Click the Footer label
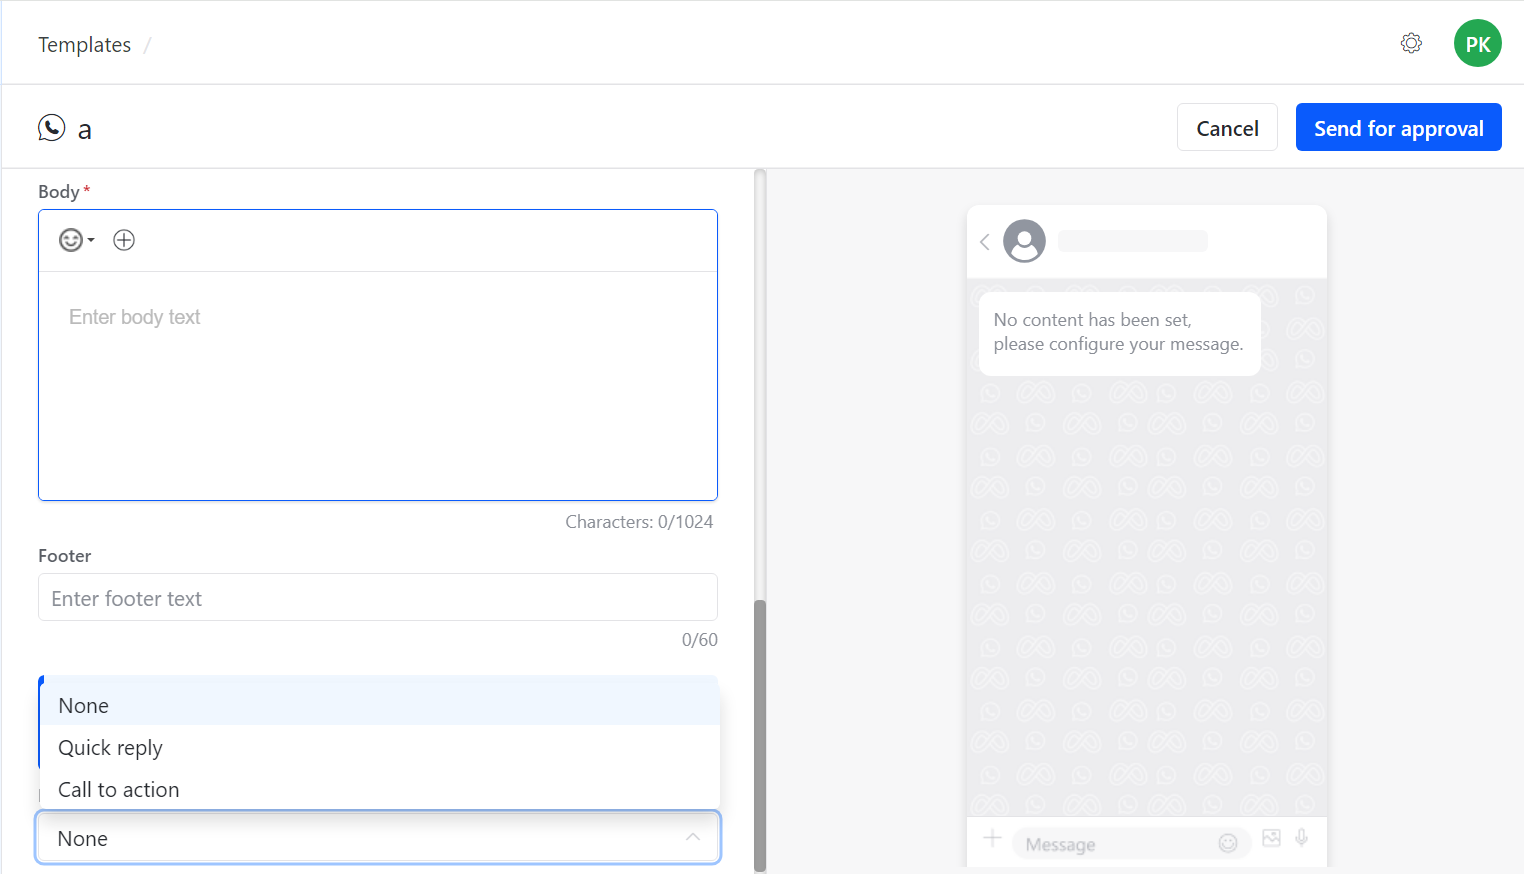Screen dimensions: 1524x874 65,555
